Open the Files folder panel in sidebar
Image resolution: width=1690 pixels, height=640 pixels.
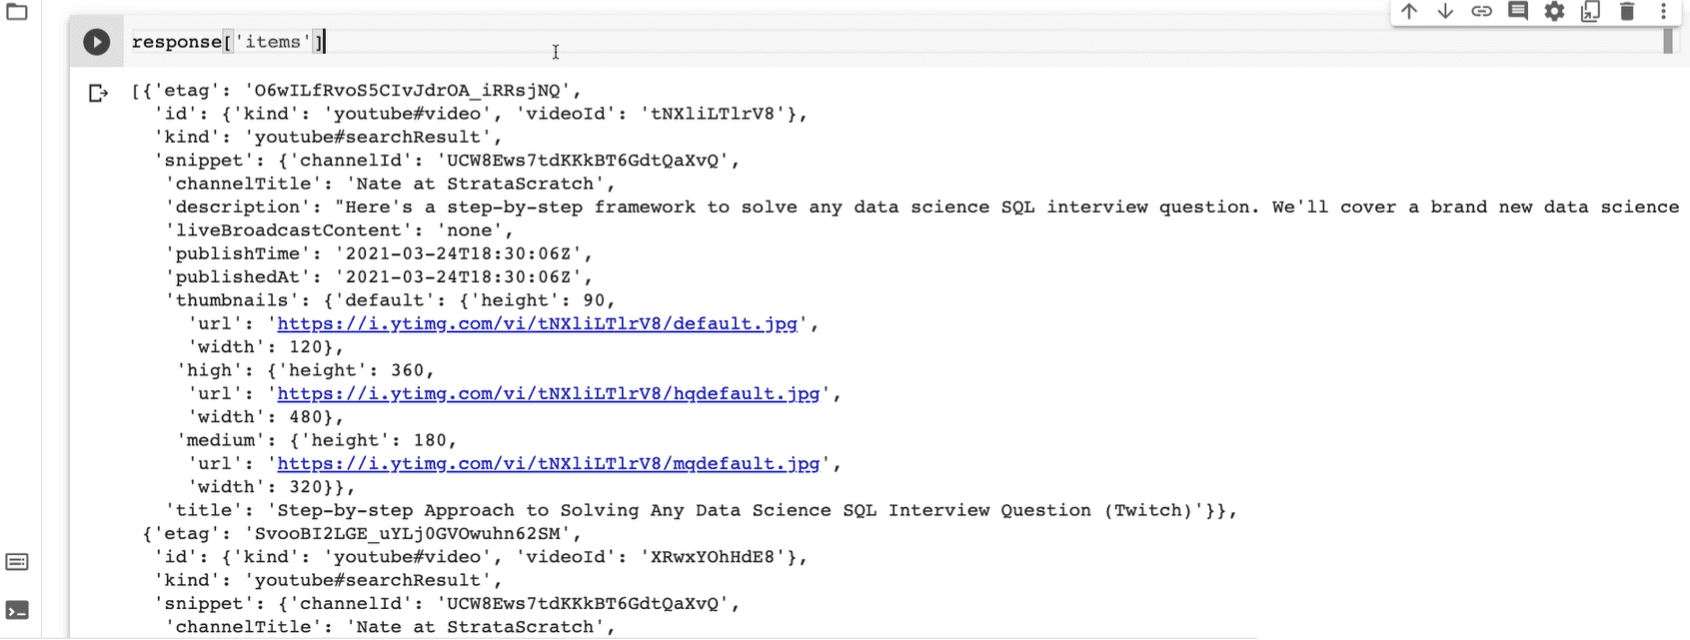click(x=17, y=13)
